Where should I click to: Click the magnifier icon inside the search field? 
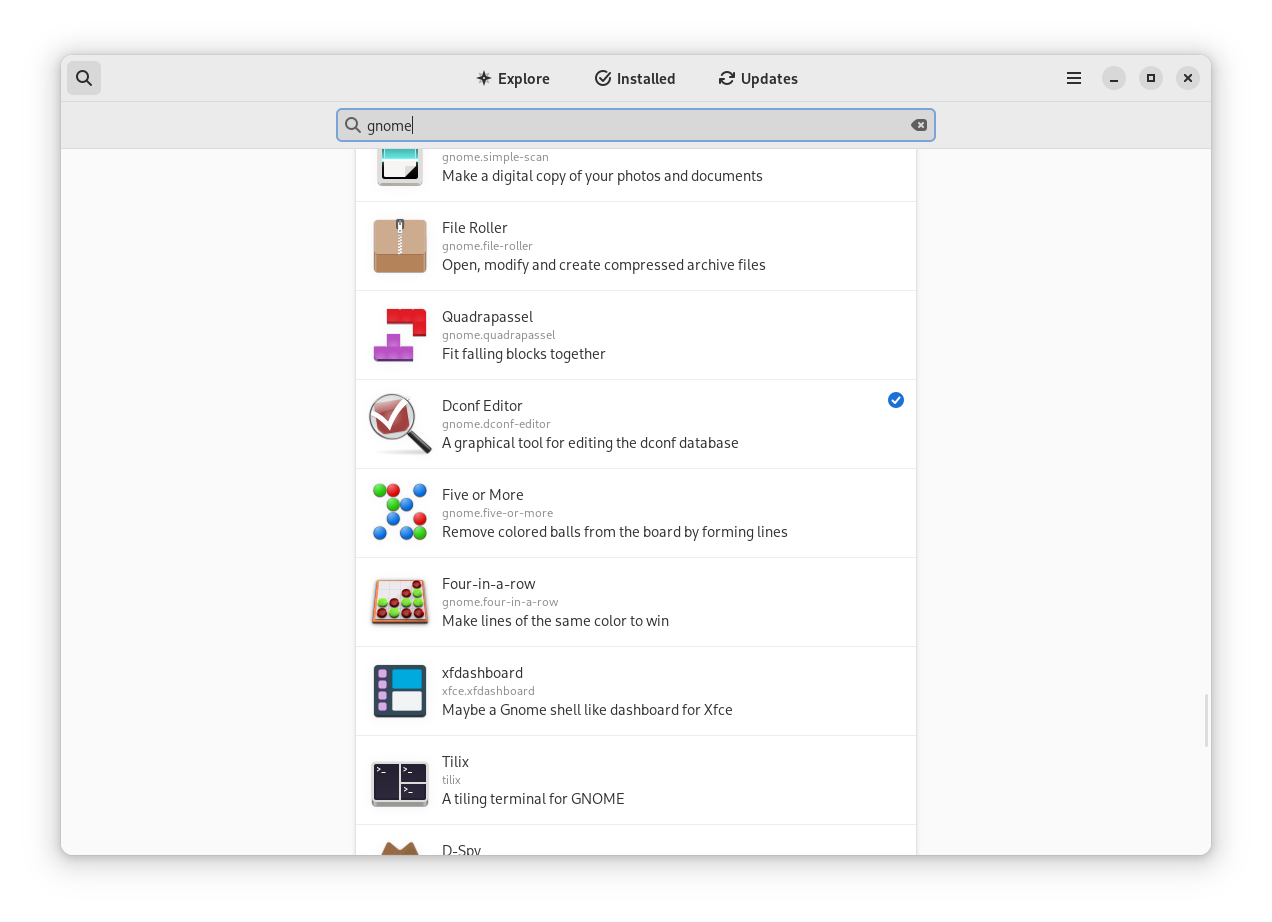point(352,125)
